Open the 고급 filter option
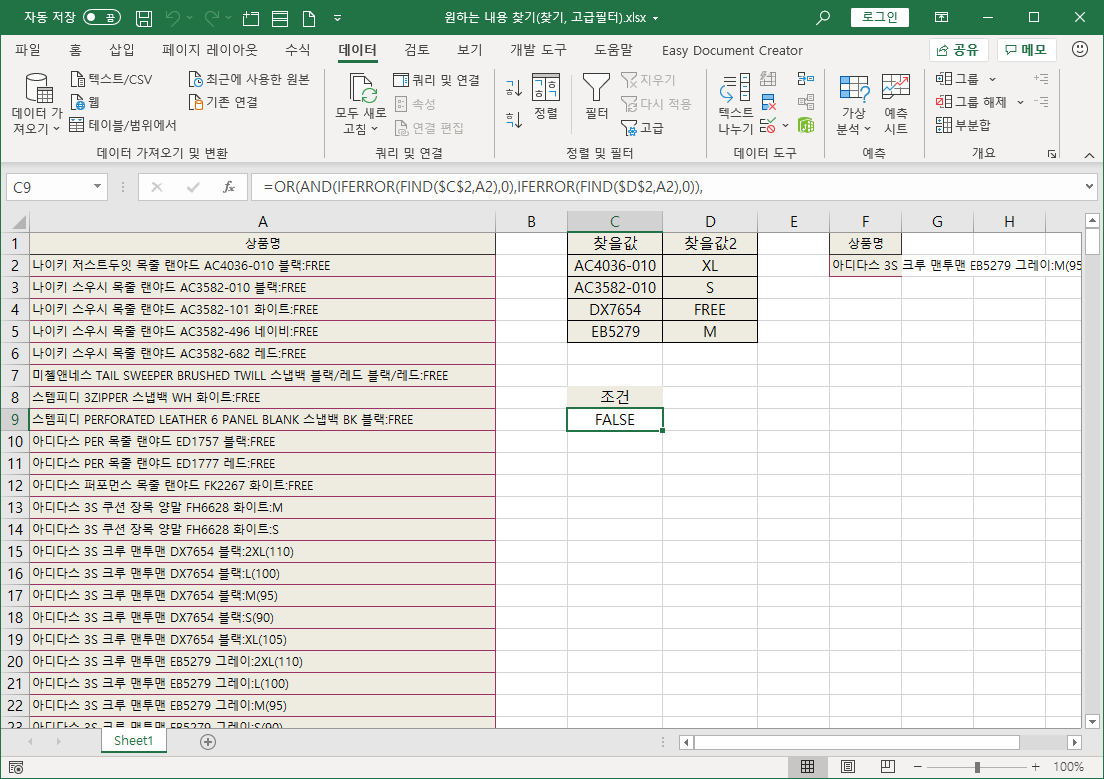 click(x=642, y=128)
